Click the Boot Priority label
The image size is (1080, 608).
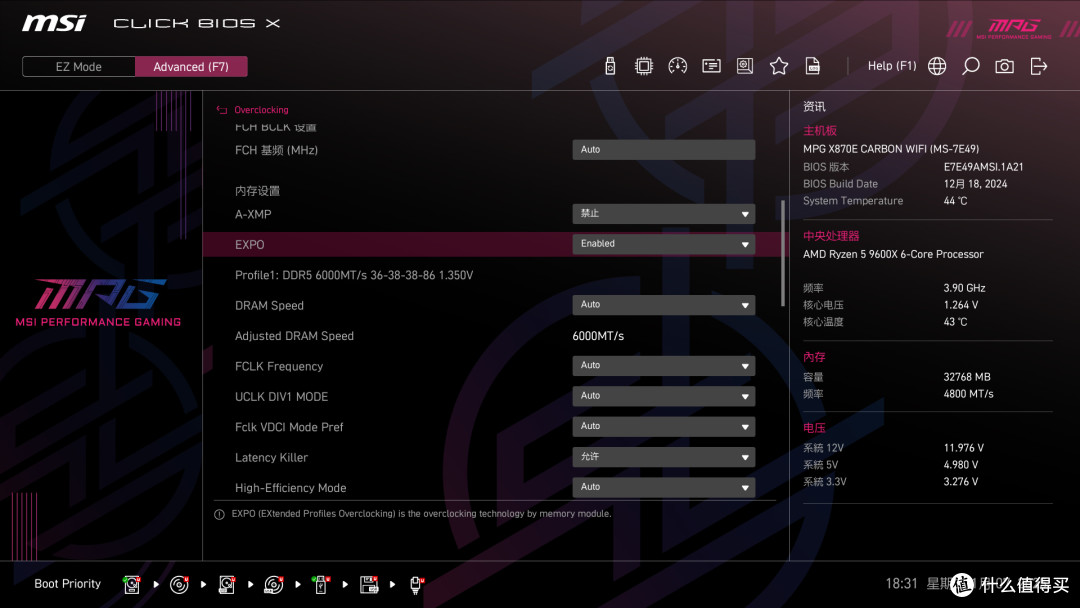(68, 584)
